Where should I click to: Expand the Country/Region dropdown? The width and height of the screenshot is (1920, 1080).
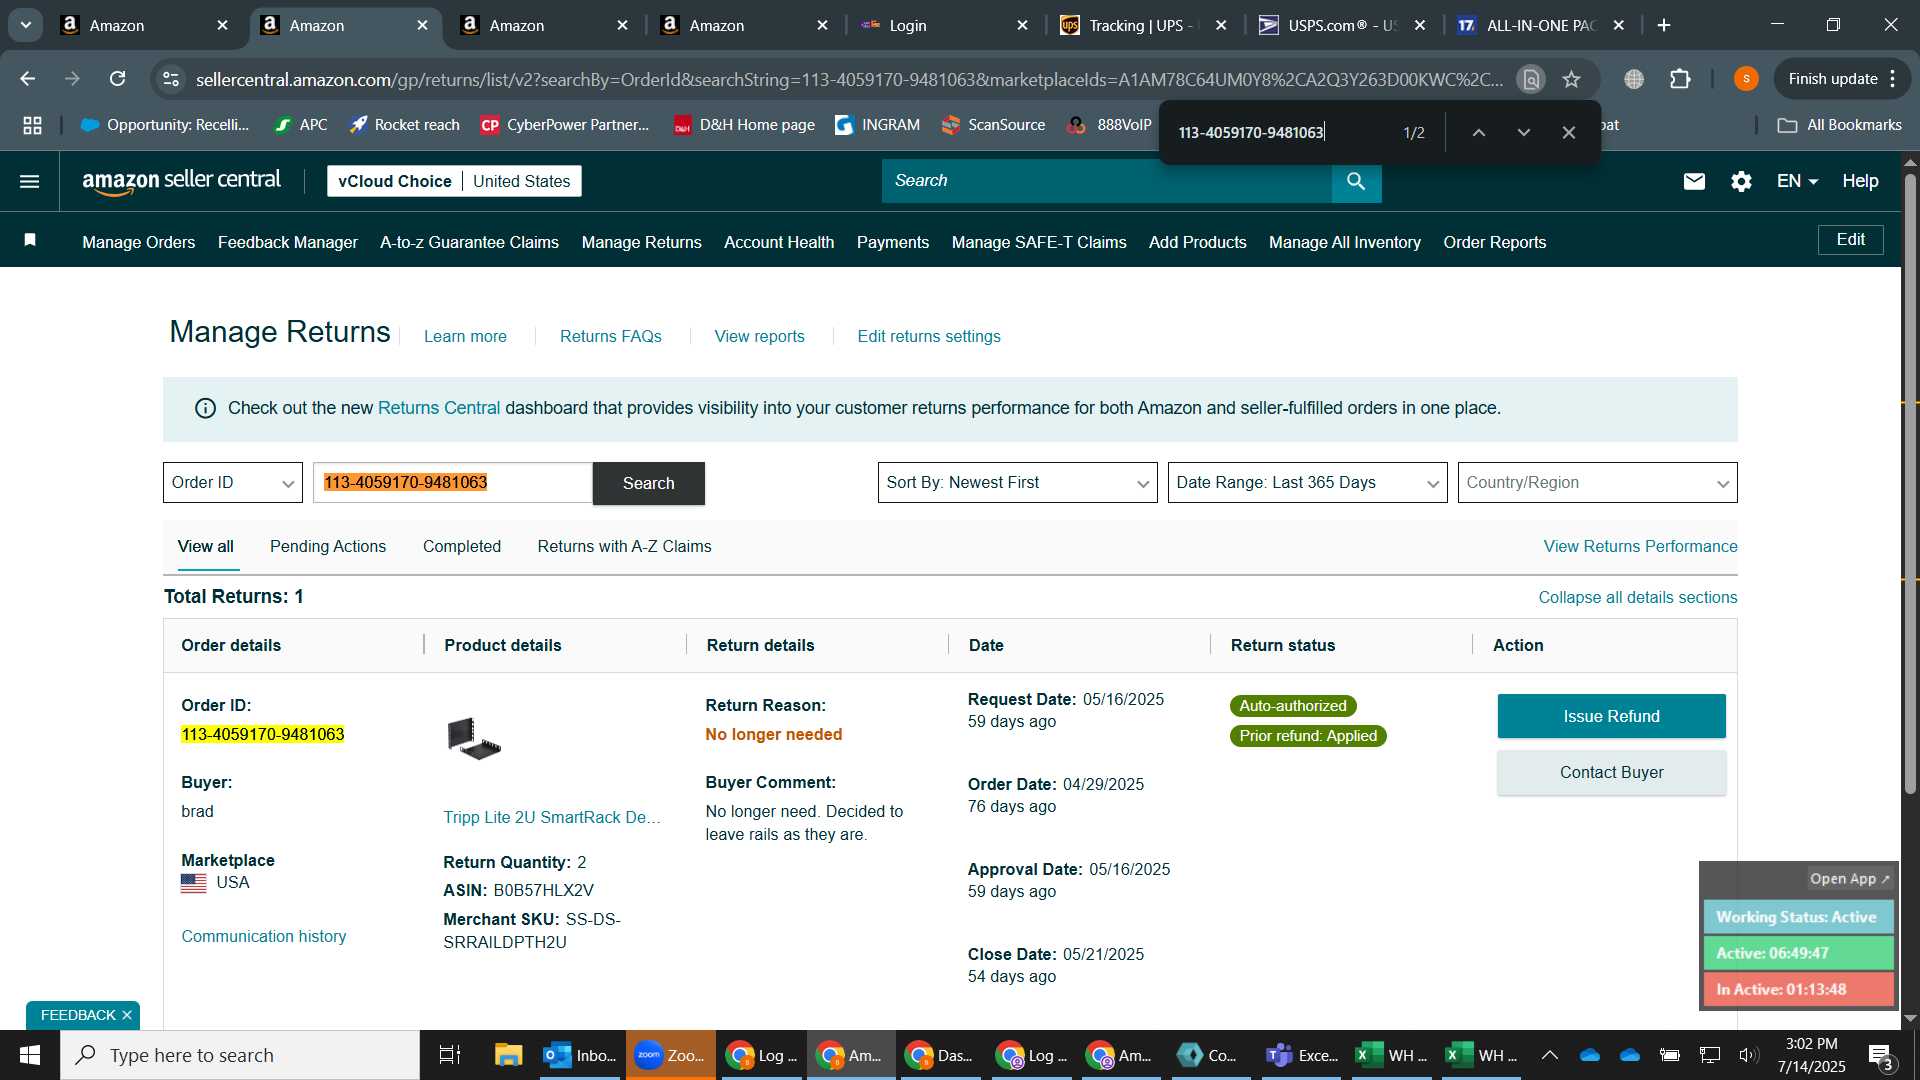click(x=1597, y=483)
